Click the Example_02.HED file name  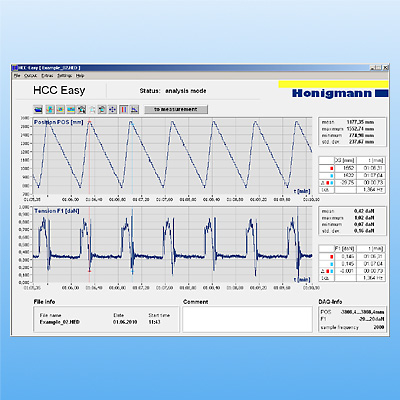tap(60, 322)
